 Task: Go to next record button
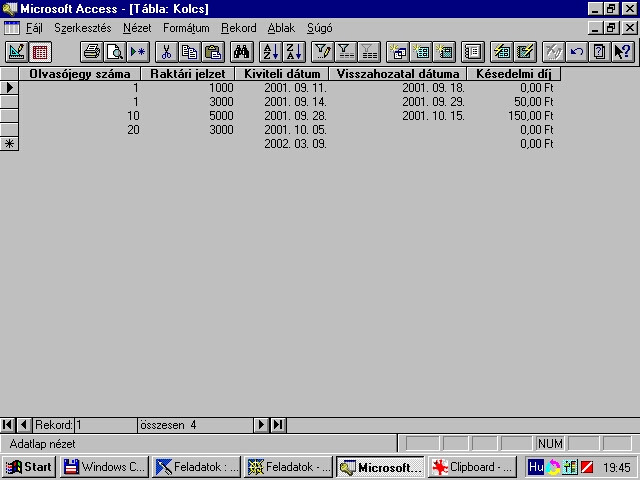pos(261,425)
